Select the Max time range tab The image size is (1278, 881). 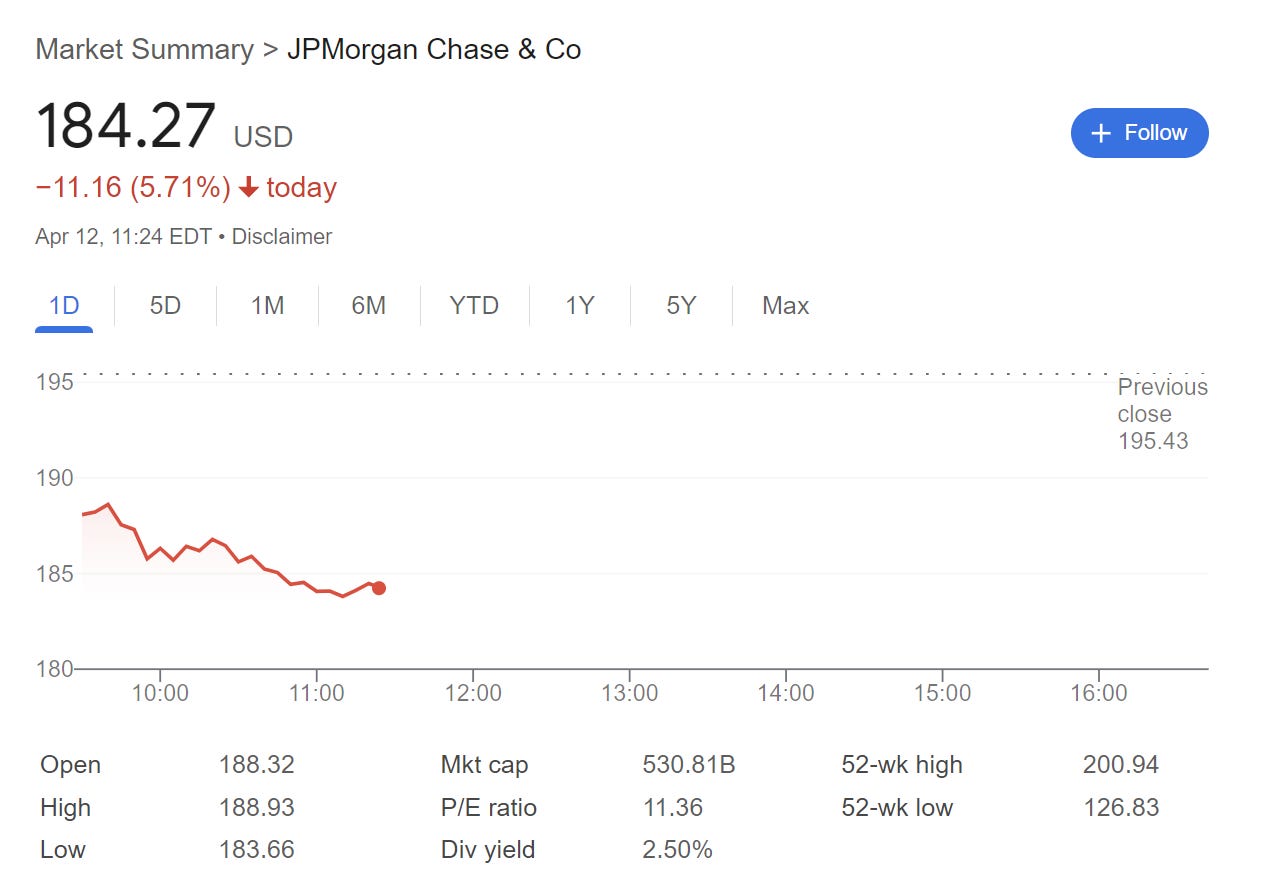pos(785,305)
